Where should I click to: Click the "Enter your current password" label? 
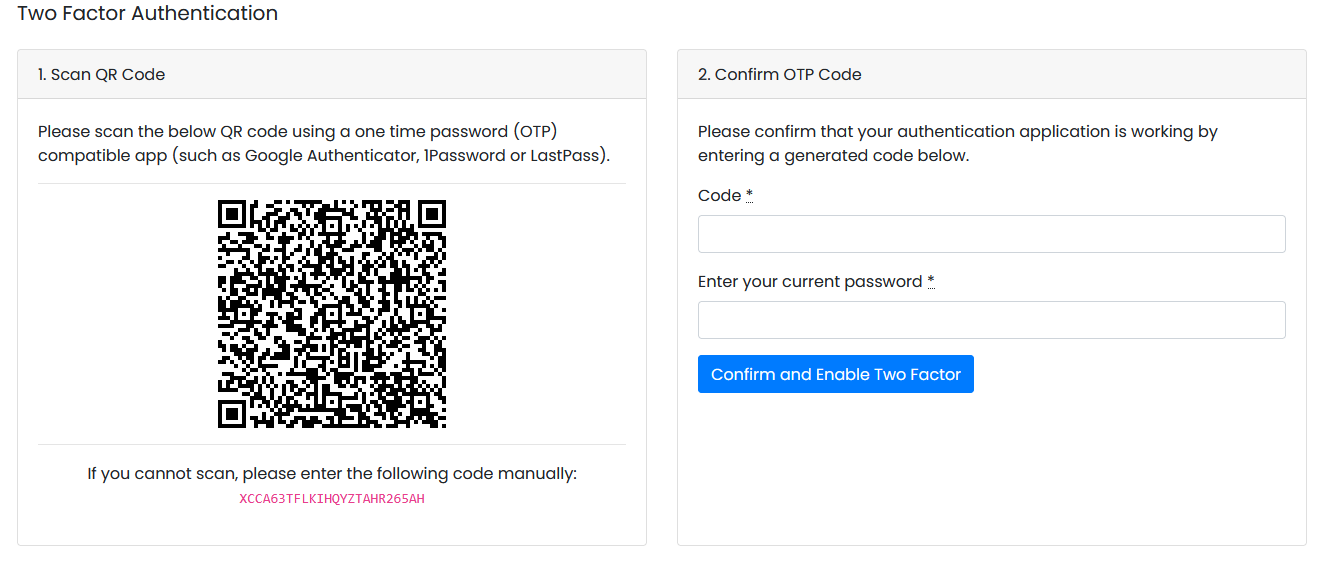pos(810,282)
